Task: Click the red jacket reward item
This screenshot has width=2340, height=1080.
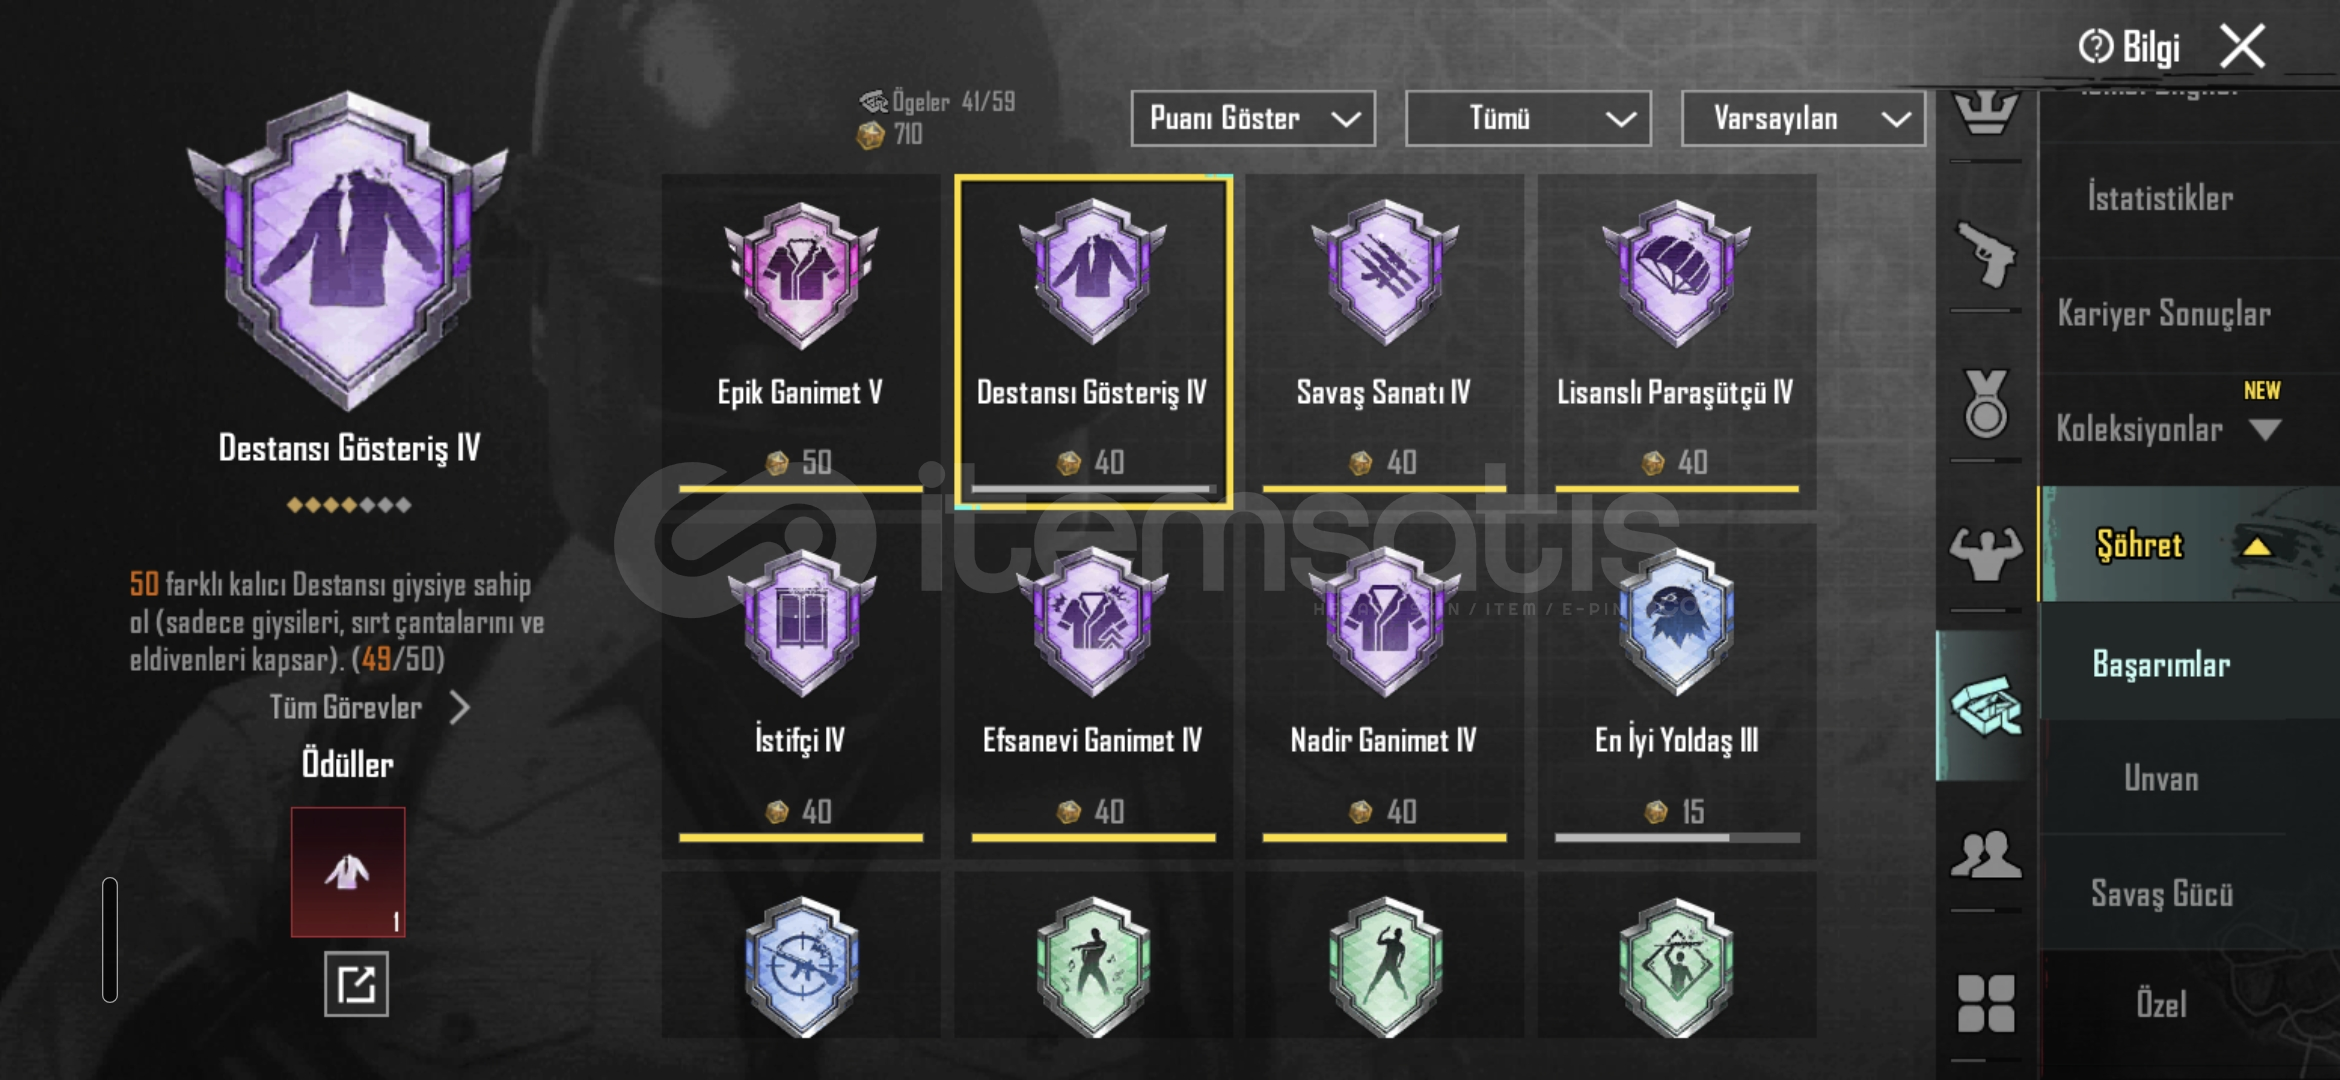Action: (x=348, y=872)
